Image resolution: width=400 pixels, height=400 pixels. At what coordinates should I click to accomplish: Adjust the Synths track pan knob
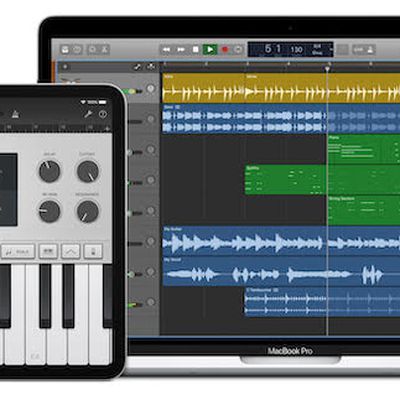(151, 180)
